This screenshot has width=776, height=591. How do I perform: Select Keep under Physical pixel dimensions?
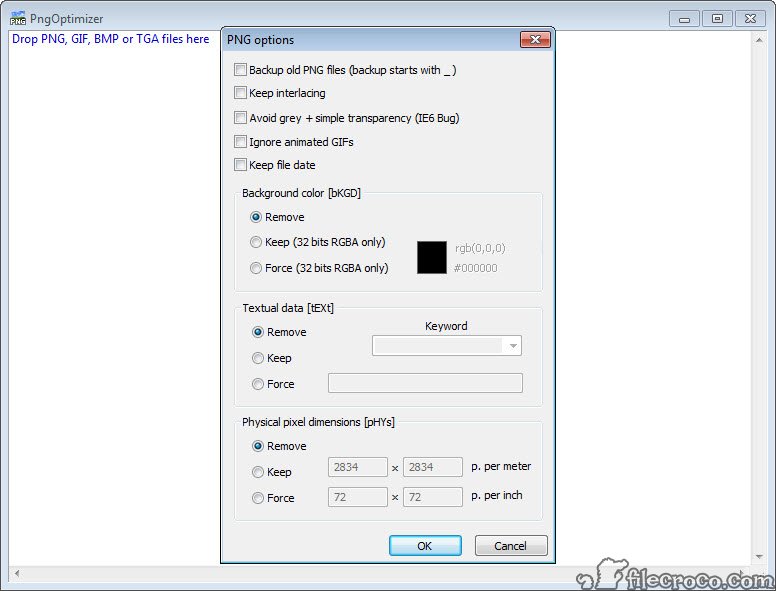click(258, 472)
